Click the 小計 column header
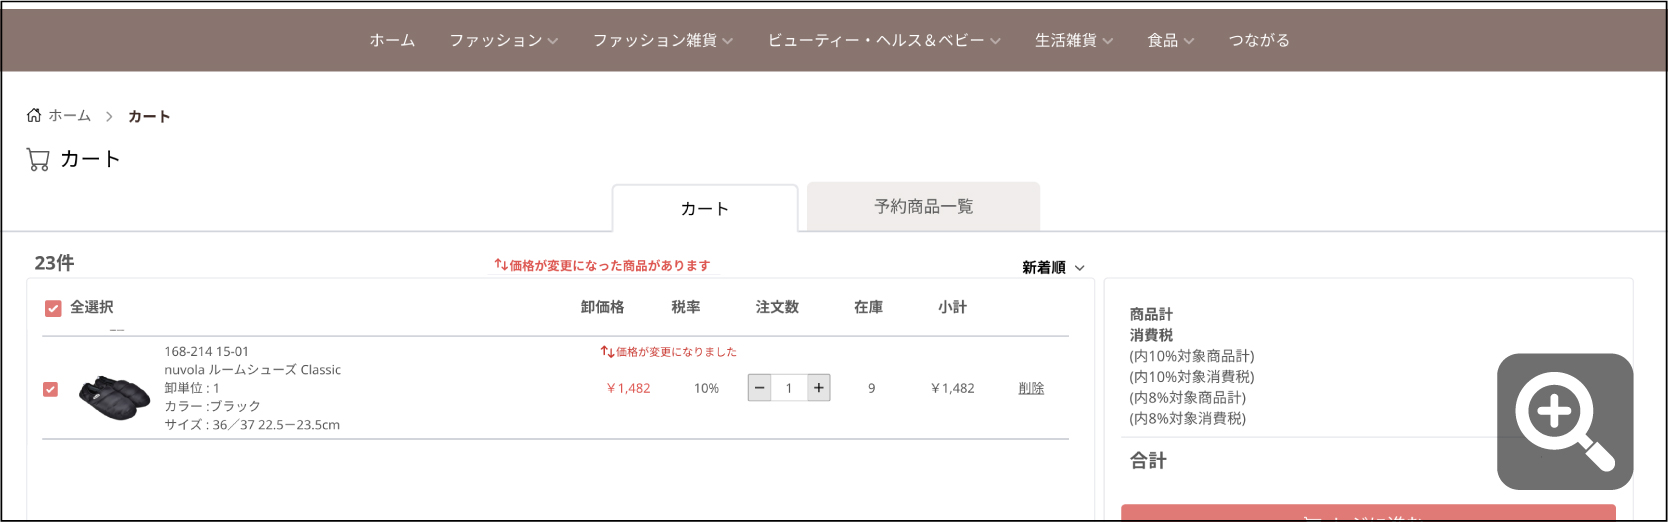Image resolution: width=1668 pixels, height=522 pixels. click(952, 307)
